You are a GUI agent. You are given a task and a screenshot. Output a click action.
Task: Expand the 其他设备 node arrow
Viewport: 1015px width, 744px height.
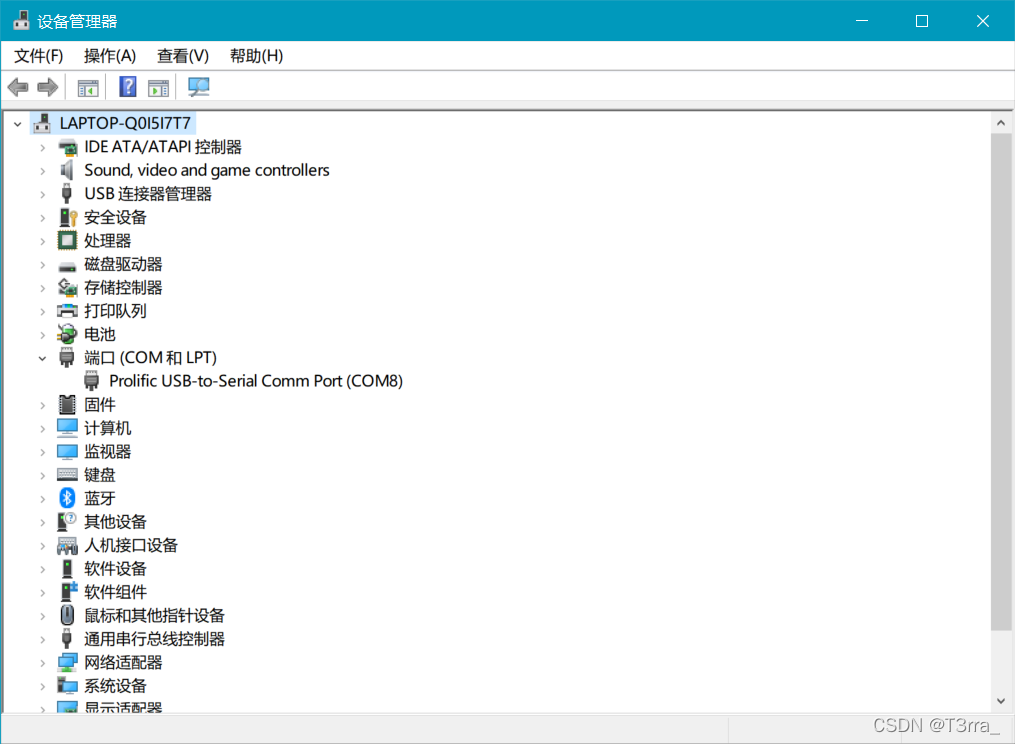coord(43,523)
